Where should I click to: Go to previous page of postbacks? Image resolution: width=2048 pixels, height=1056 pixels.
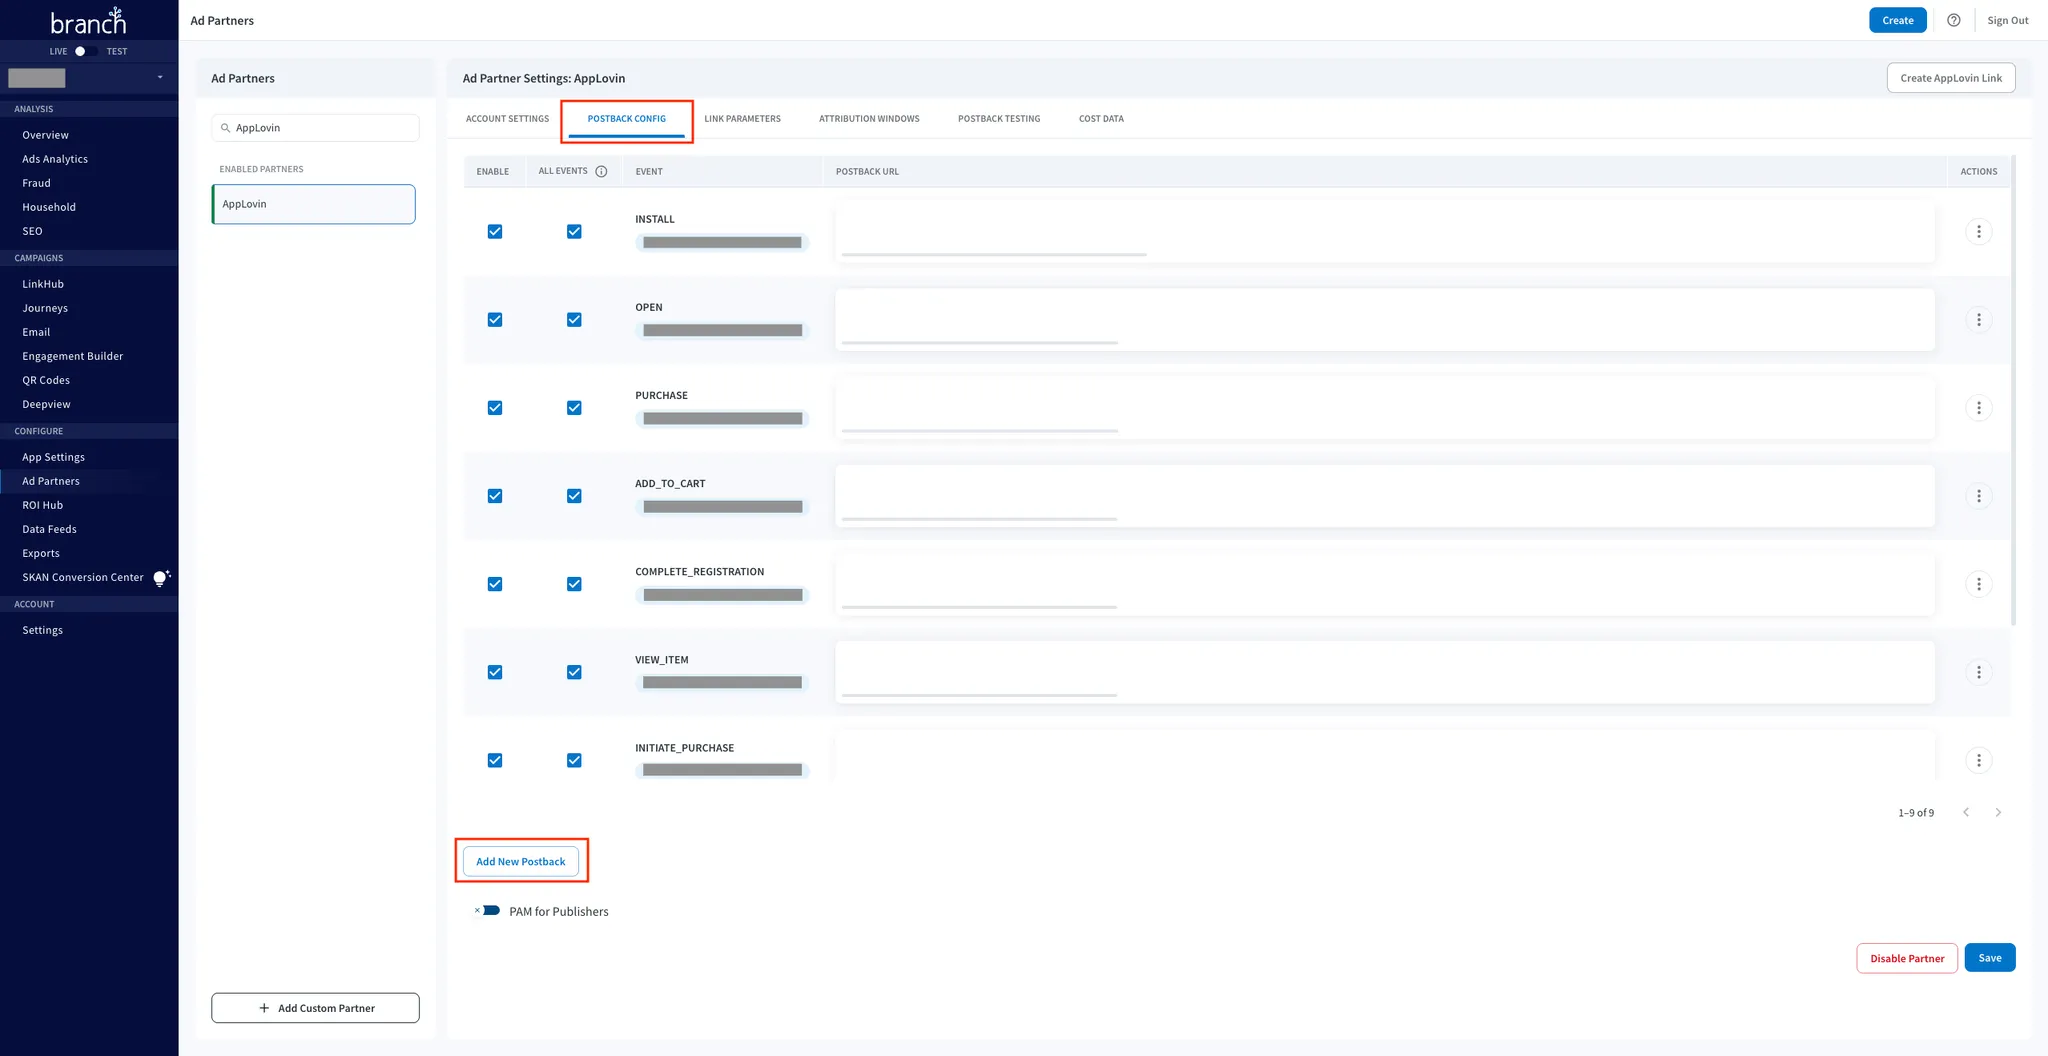point(1966,812)
